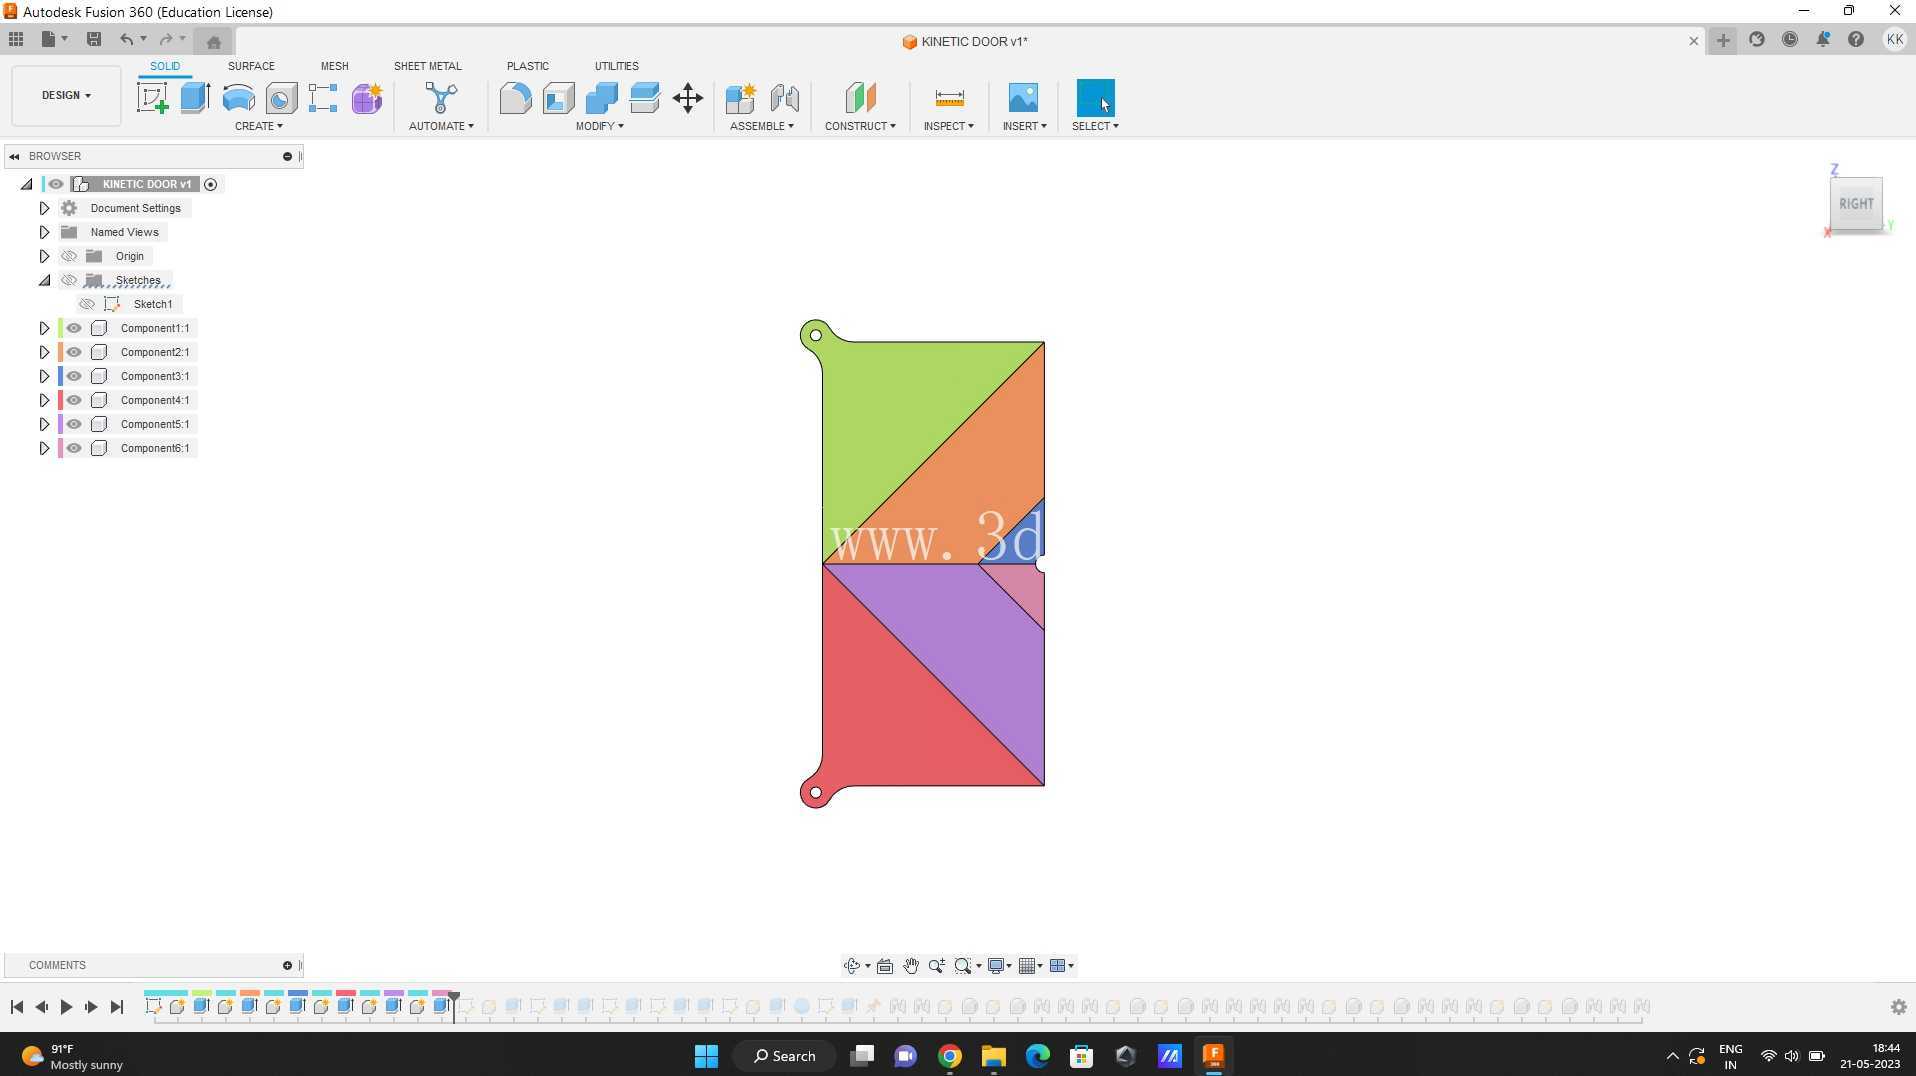Save the document
1916x1076 pixels.
[x=94, y=39]
